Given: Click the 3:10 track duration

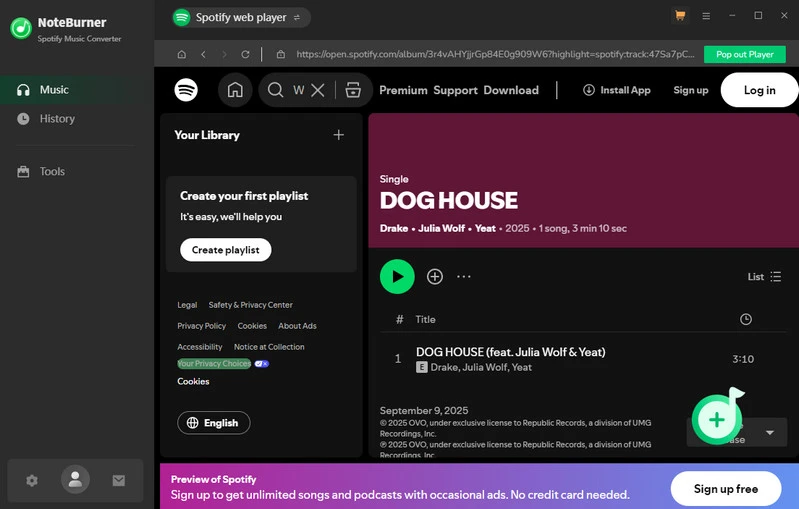Looking at the screenshot, I should 743,359.
